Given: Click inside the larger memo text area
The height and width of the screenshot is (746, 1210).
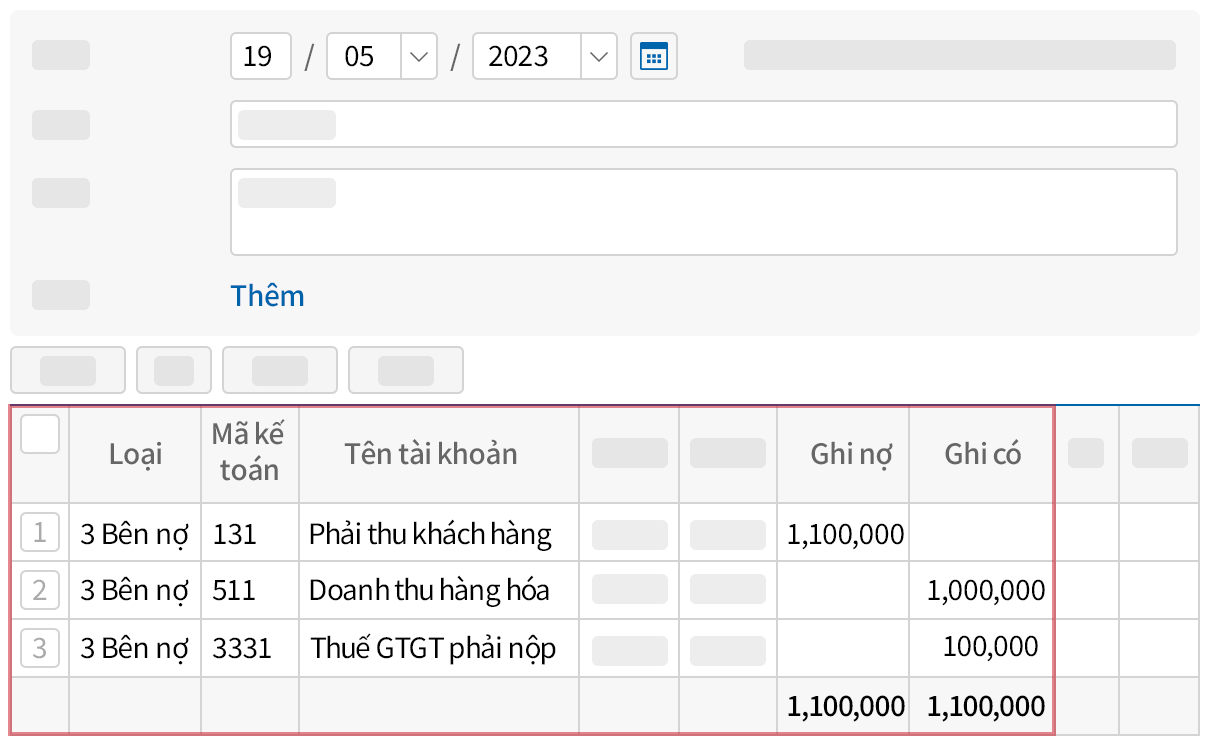Looking at the screenshot, I should (704, 211).
